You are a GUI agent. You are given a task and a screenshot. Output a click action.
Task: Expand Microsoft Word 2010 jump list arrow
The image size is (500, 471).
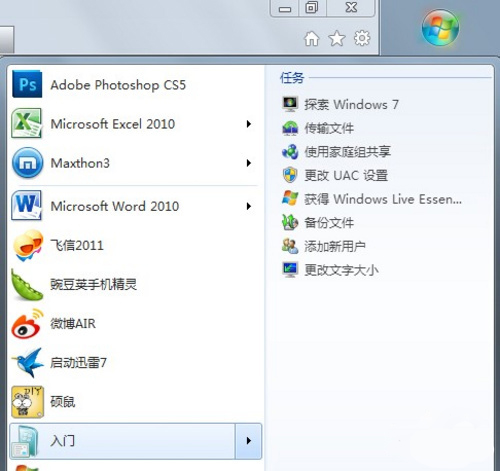pyautogui.click(x=249, y=206)
